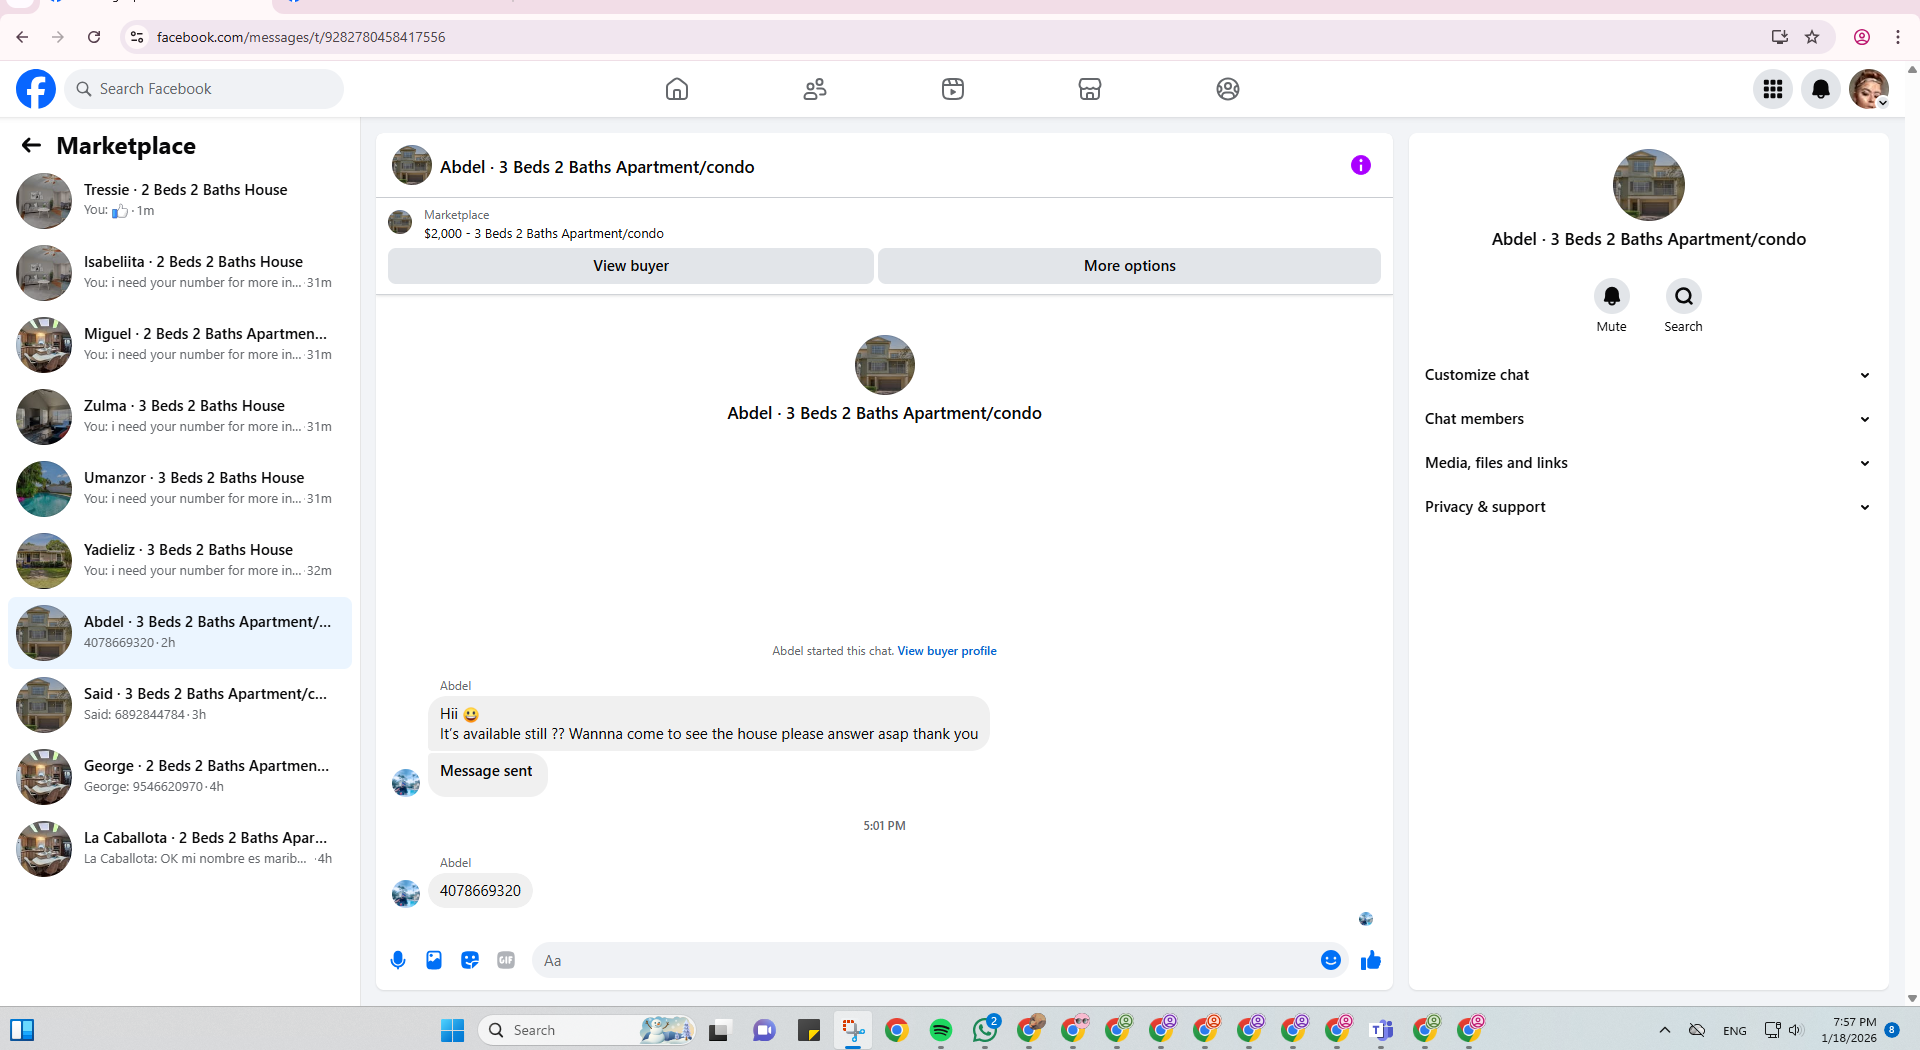This screenshot has width=1920, height=1050.
Task: Open Spotify from the taskbar
Action: click(x=941, y=1030)
